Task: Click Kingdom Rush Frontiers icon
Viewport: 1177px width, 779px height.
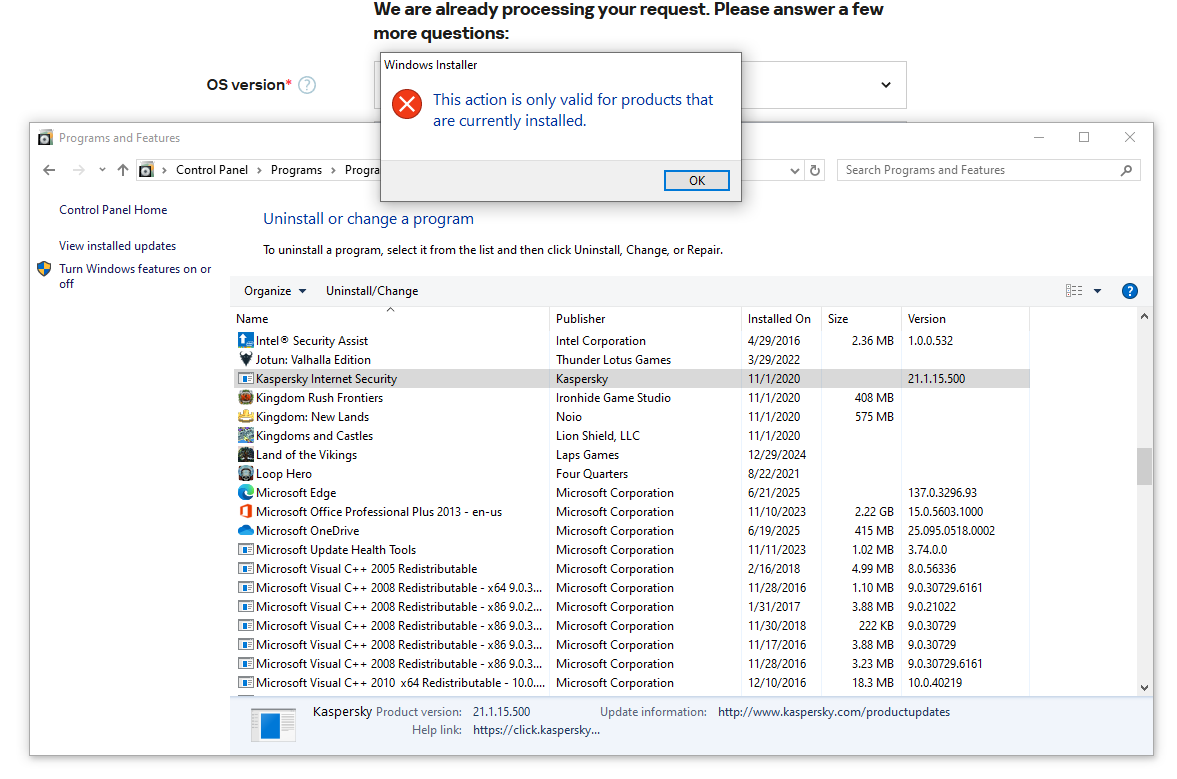Action: click(245, 397)
